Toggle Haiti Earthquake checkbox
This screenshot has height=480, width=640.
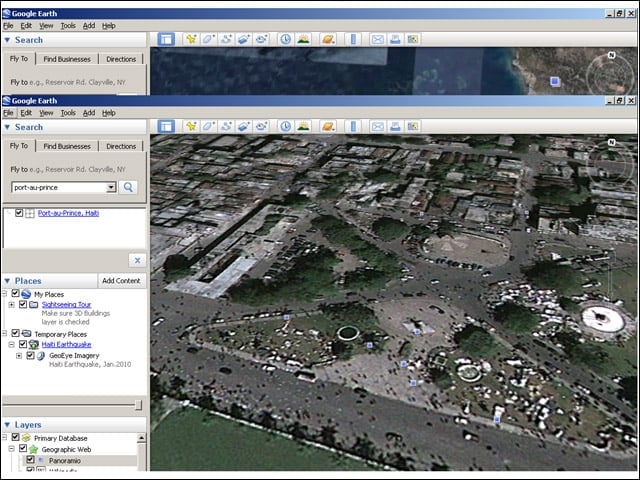[x=23, y=344]
